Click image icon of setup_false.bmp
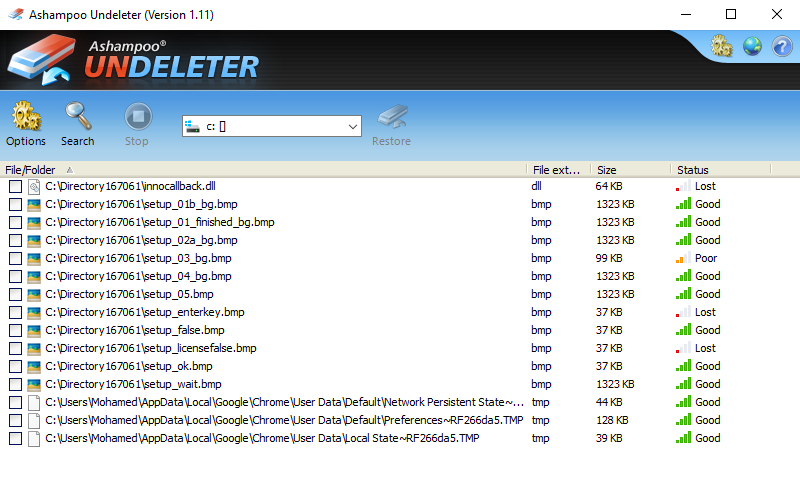 tap(34, 331)
